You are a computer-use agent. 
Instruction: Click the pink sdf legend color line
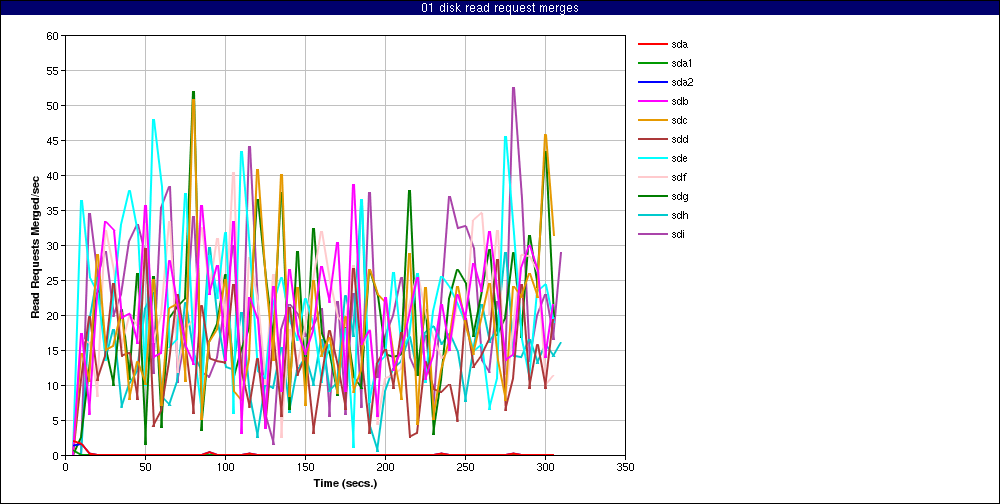[x=652, y=177]
